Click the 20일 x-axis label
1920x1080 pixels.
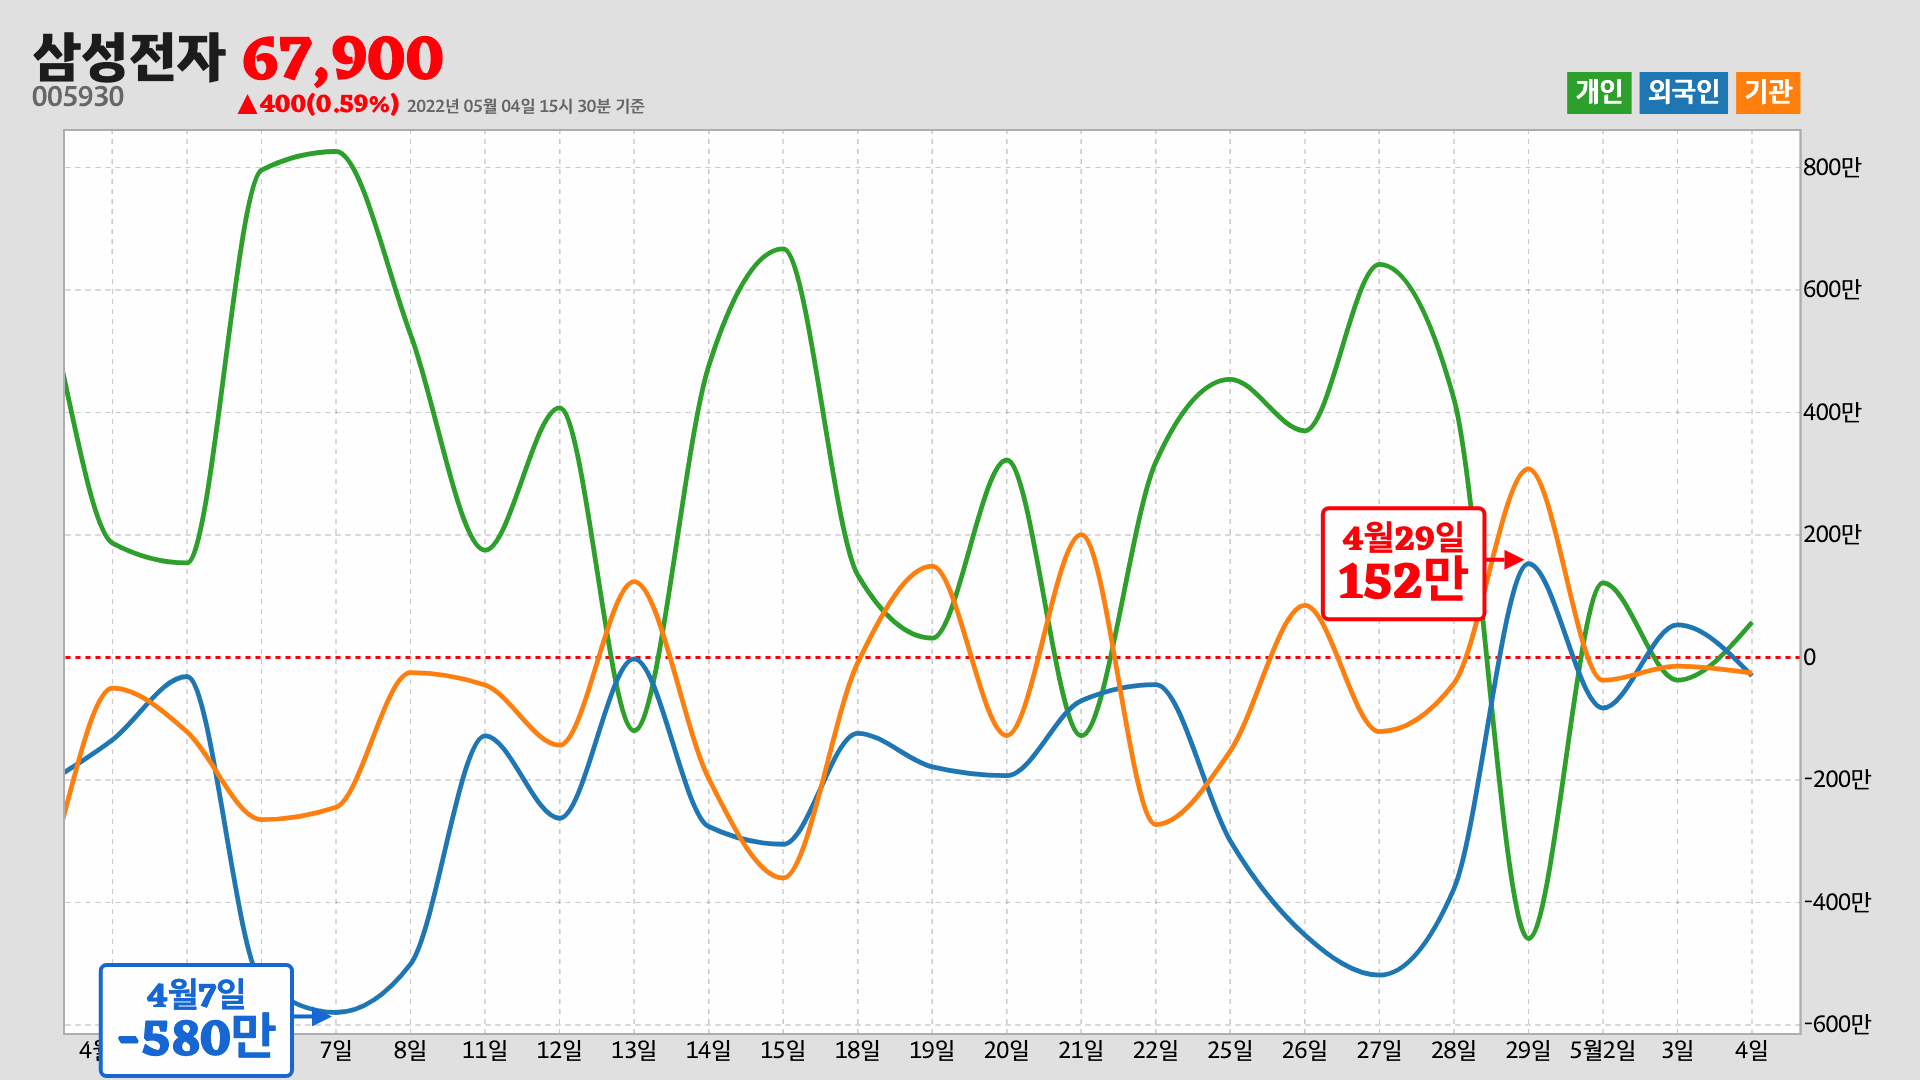point(1006,1050)
